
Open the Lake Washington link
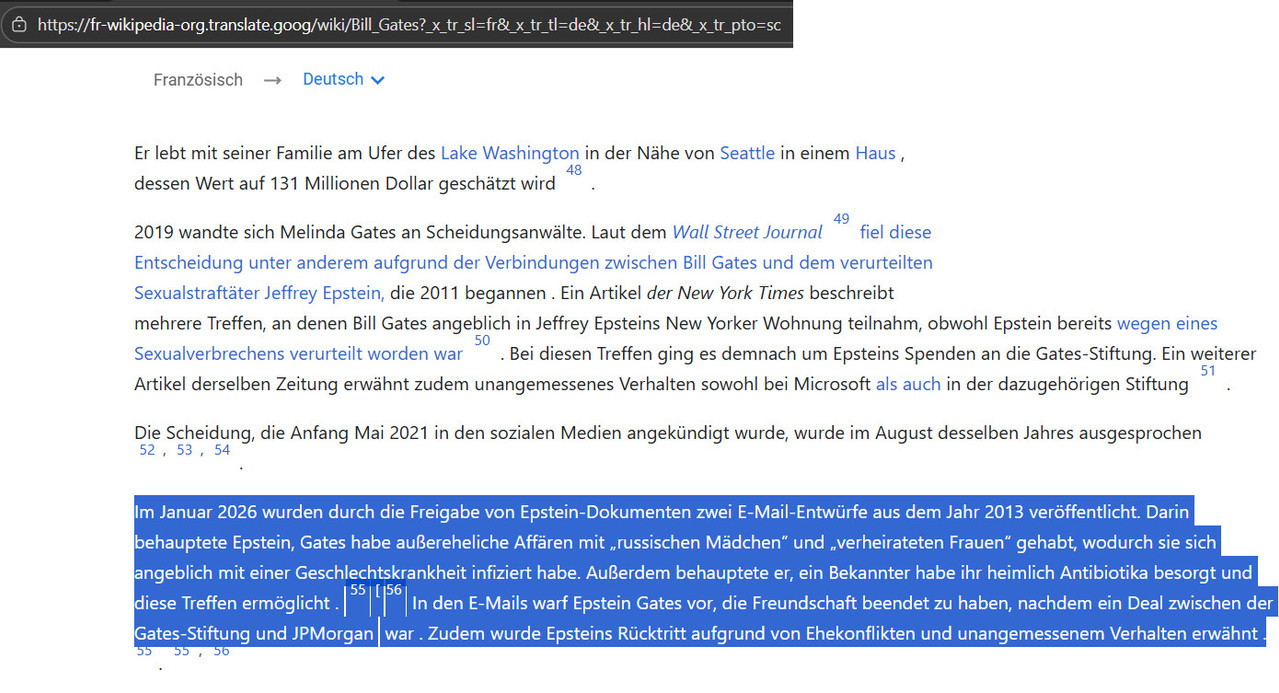tap(510, 153)
